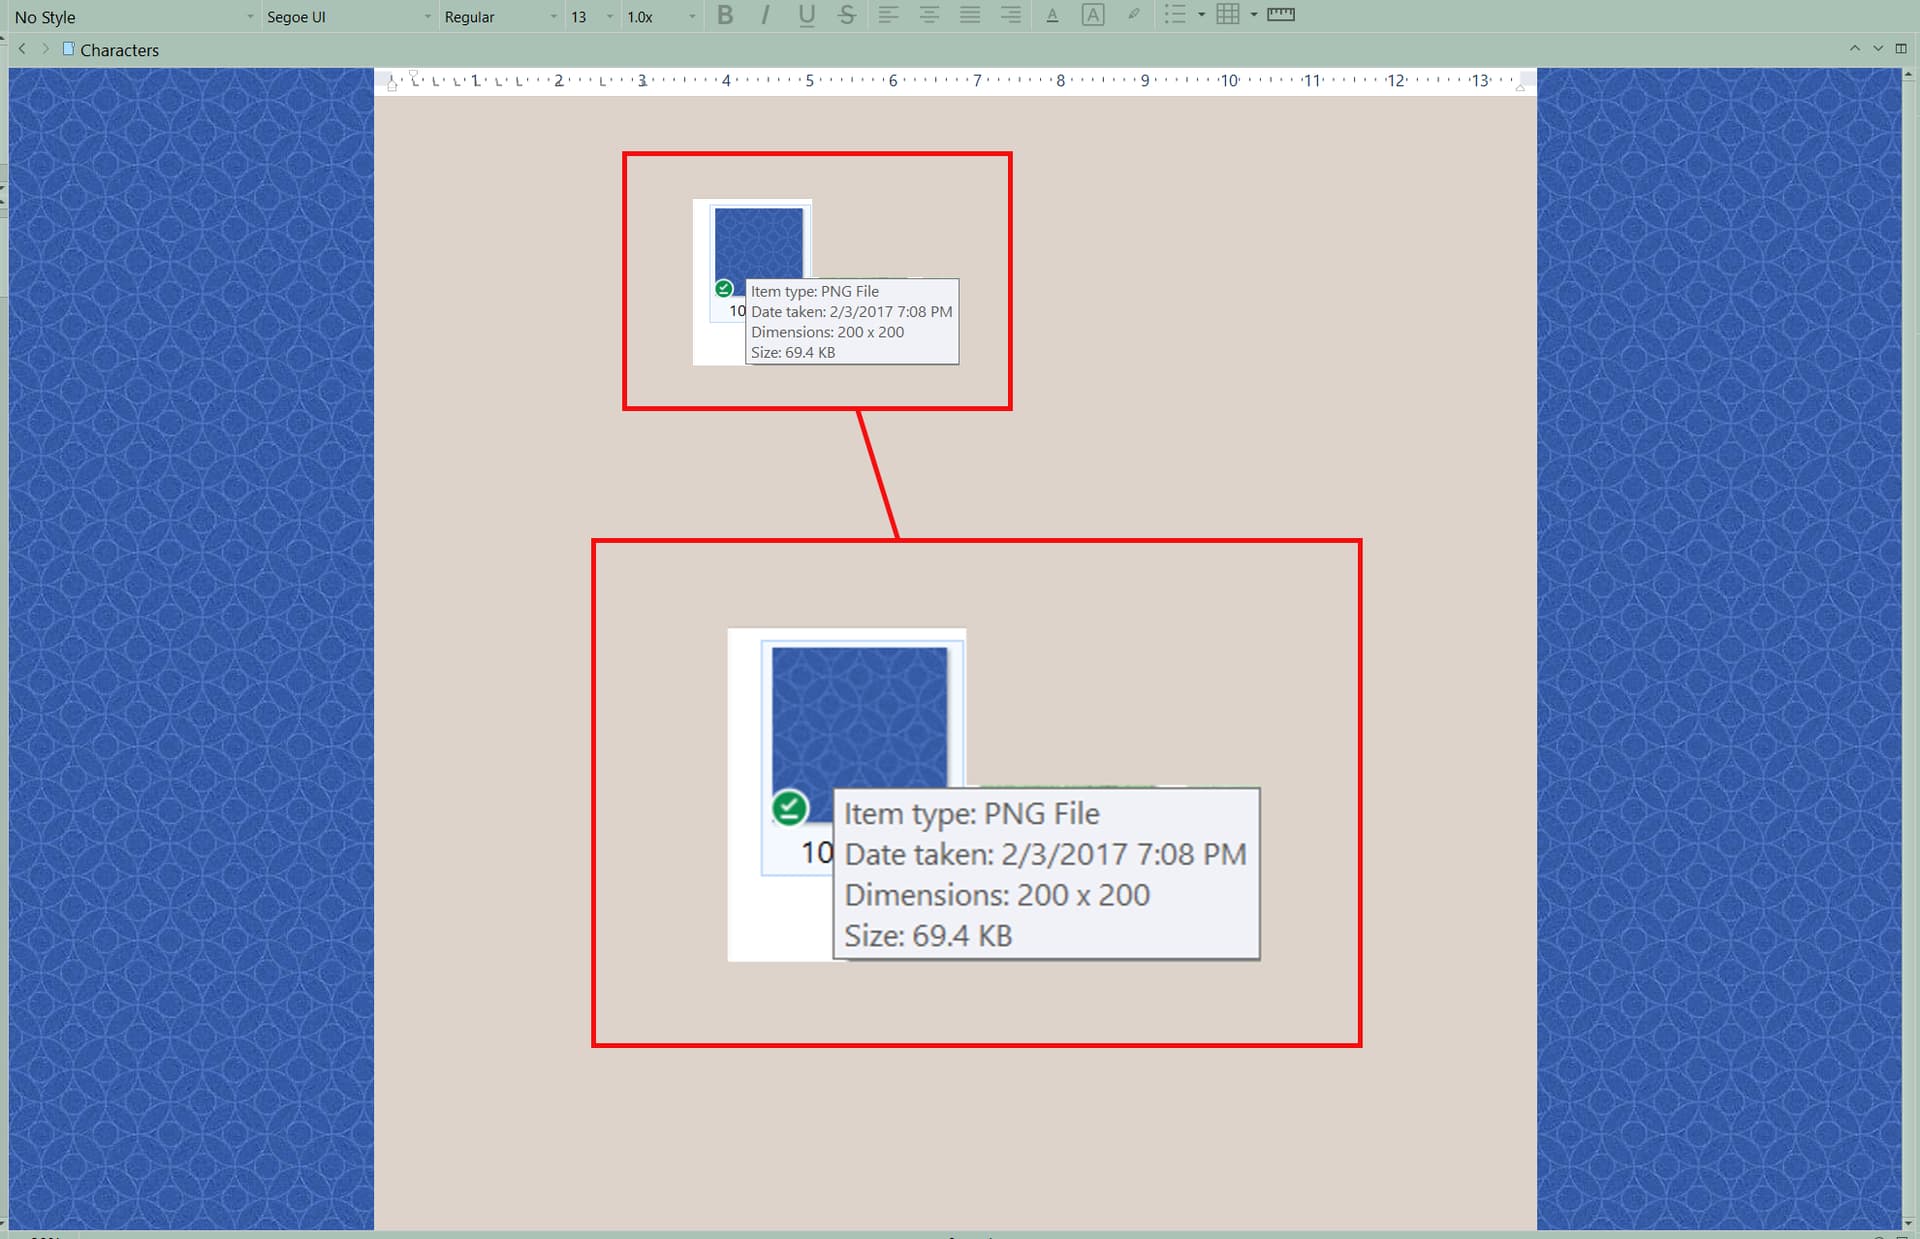The width and height of the screenshot is (1920, 1239).
Task: Go back with the navigation arrow
Action: 22,49
